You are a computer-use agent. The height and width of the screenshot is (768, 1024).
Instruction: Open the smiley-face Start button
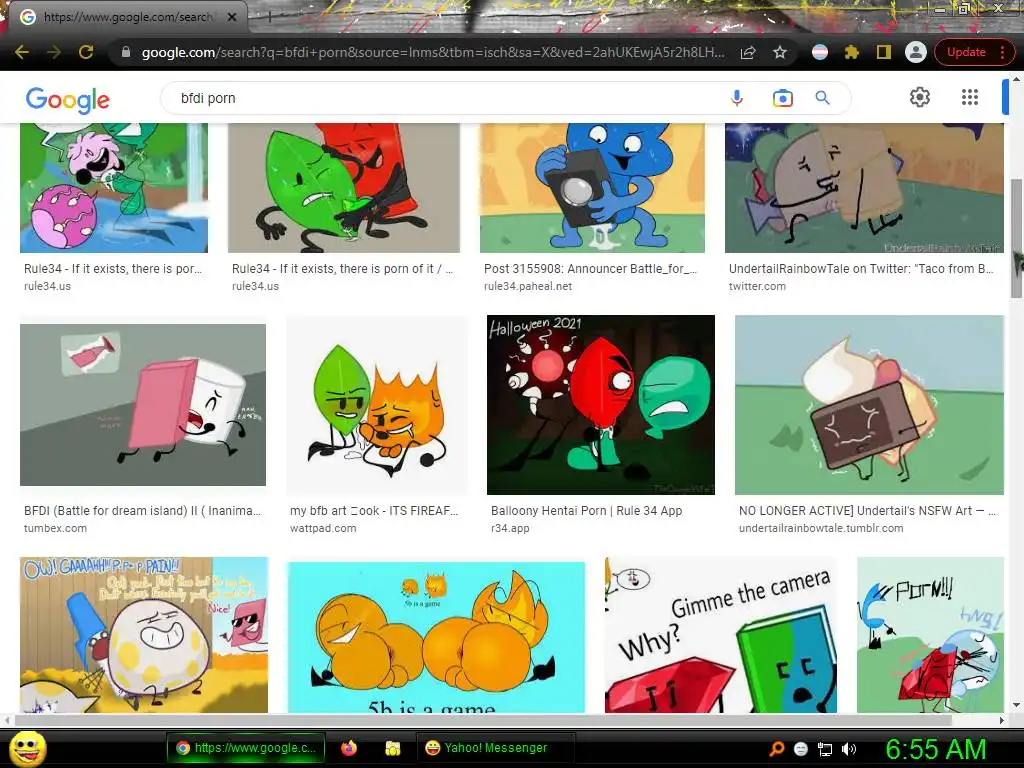tap(27, 748)
